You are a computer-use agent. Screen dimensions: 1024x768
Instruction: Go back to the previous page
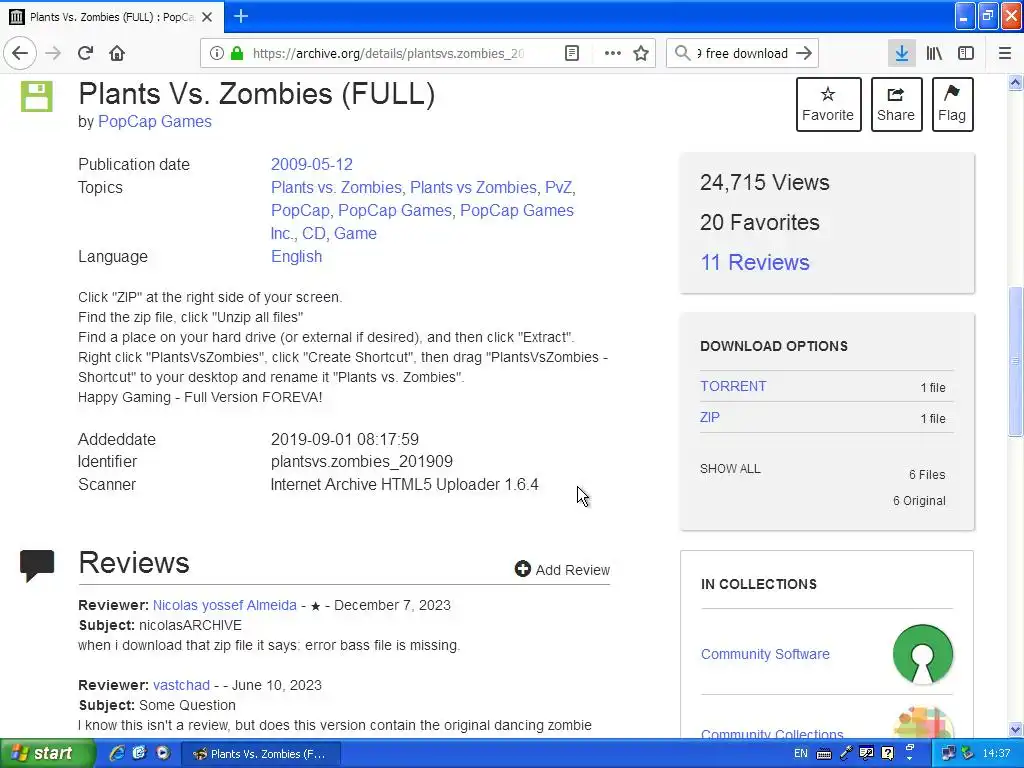point(20,53)
